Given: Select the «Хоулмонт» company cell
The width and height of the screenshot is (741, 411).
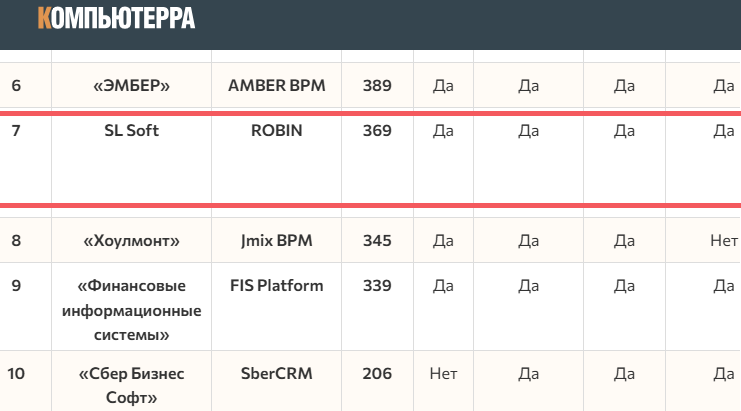Looking at the screenshot, I should coord(131,241).
